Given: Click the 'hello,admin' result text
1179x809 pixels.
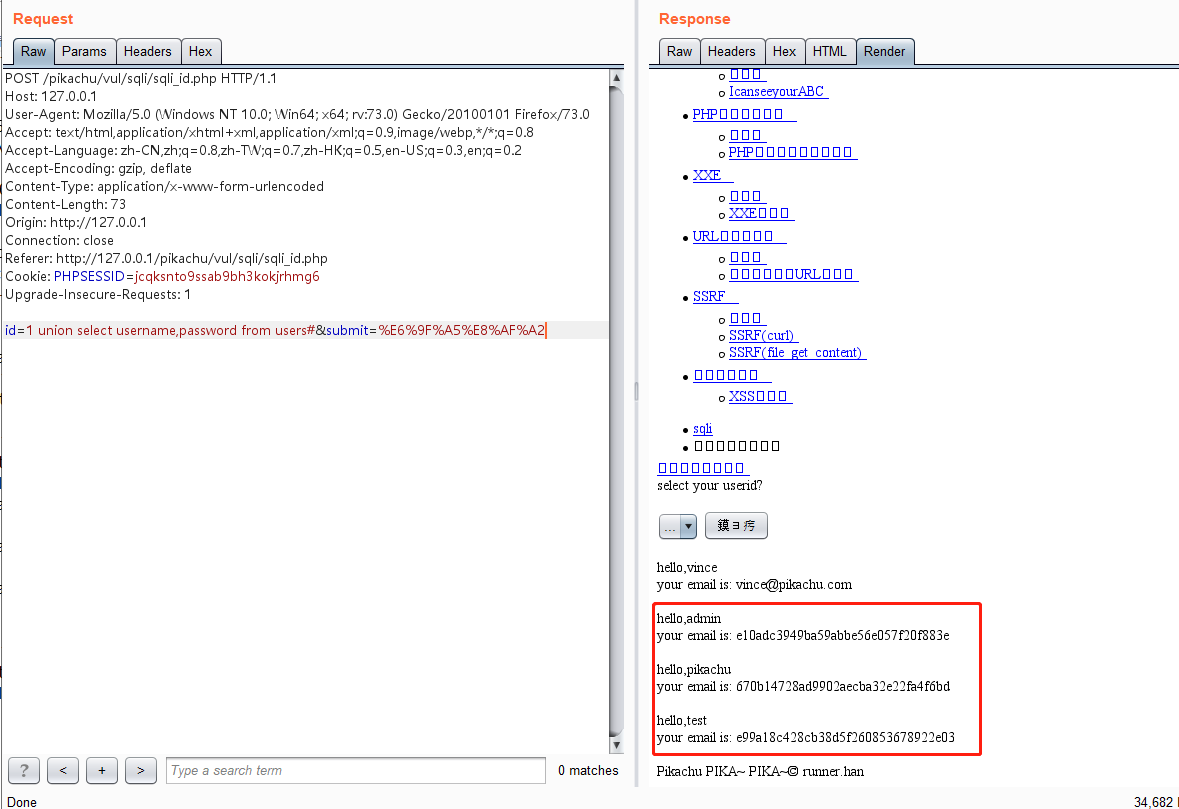Looking at the screenshot, I should 689,618.
